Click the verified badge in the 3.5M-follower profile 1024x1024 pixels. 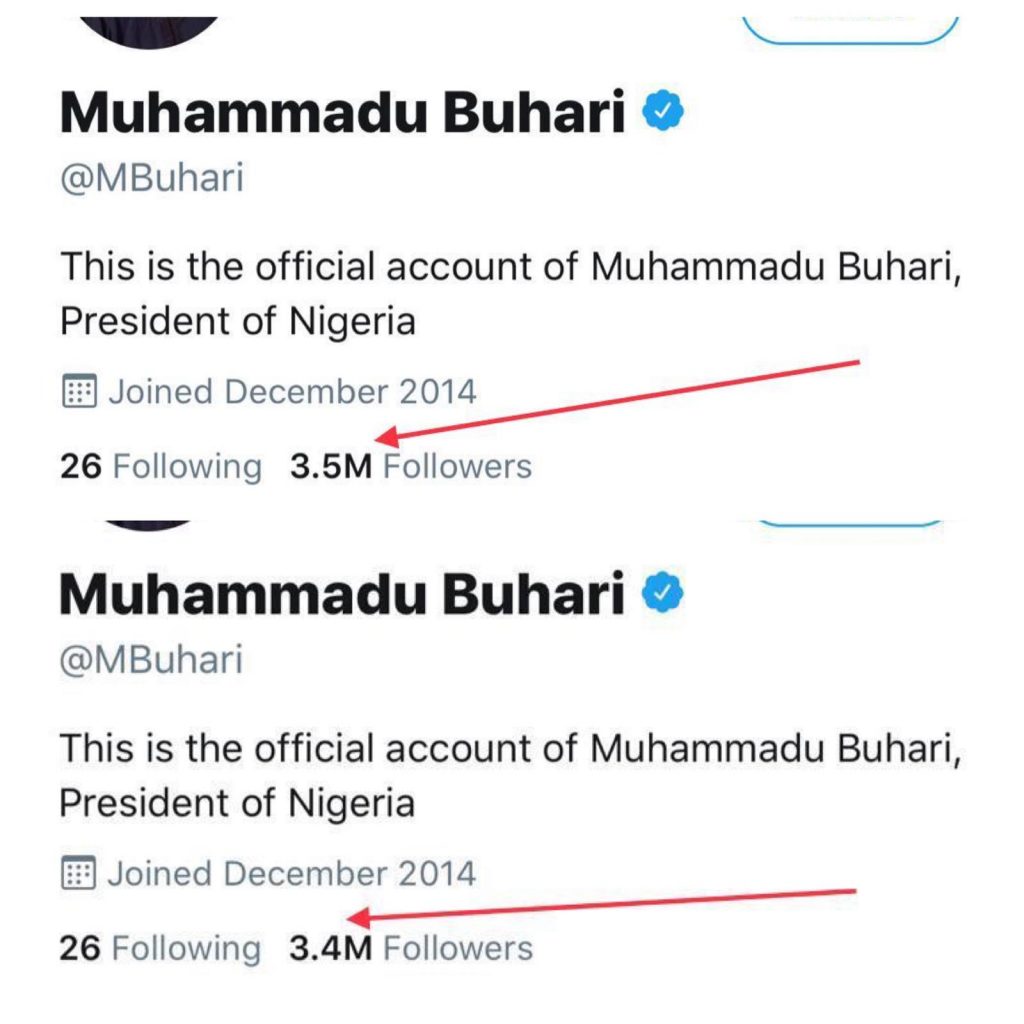pos(663,112)
